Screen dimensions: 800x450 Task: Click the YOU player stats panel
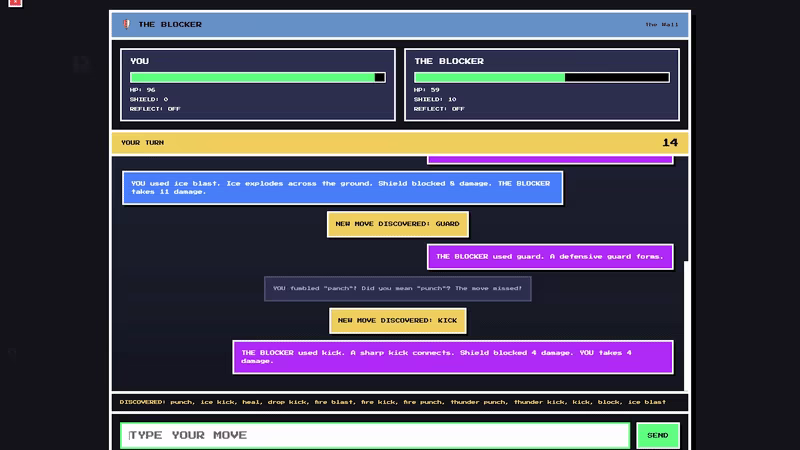tap(258, 85)
